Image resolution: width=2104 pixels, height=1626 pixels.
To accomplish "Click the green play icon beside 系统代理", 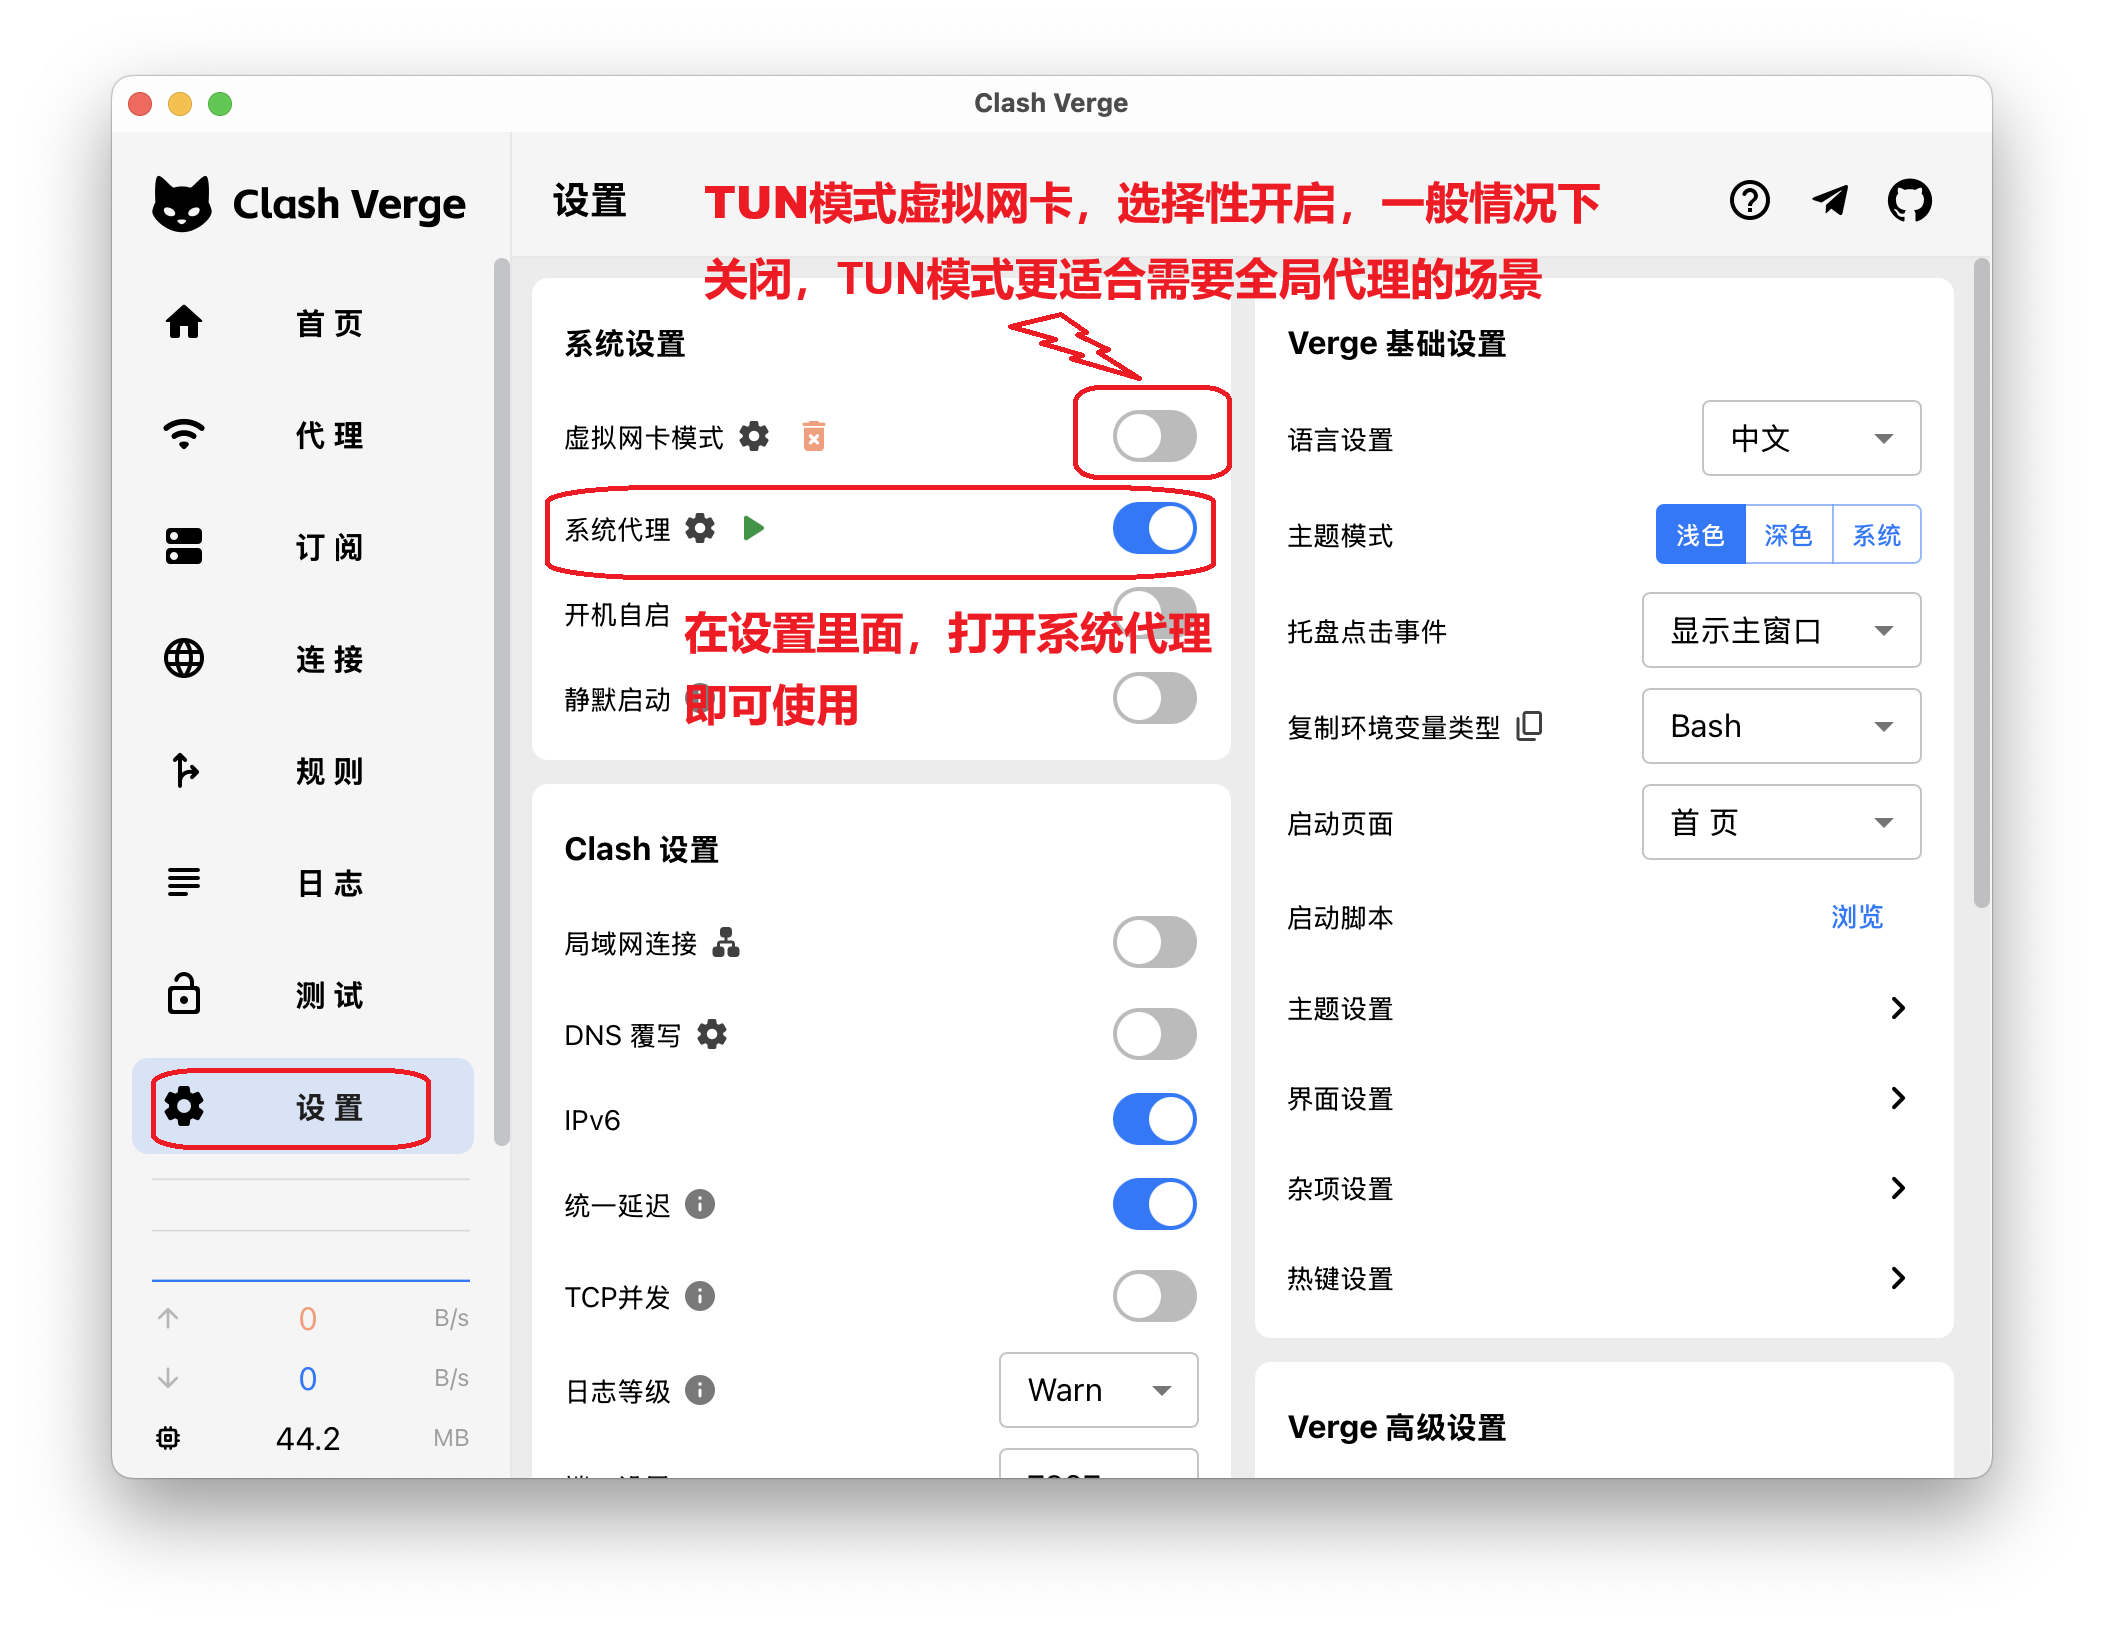I will click(x=754, y=528).
